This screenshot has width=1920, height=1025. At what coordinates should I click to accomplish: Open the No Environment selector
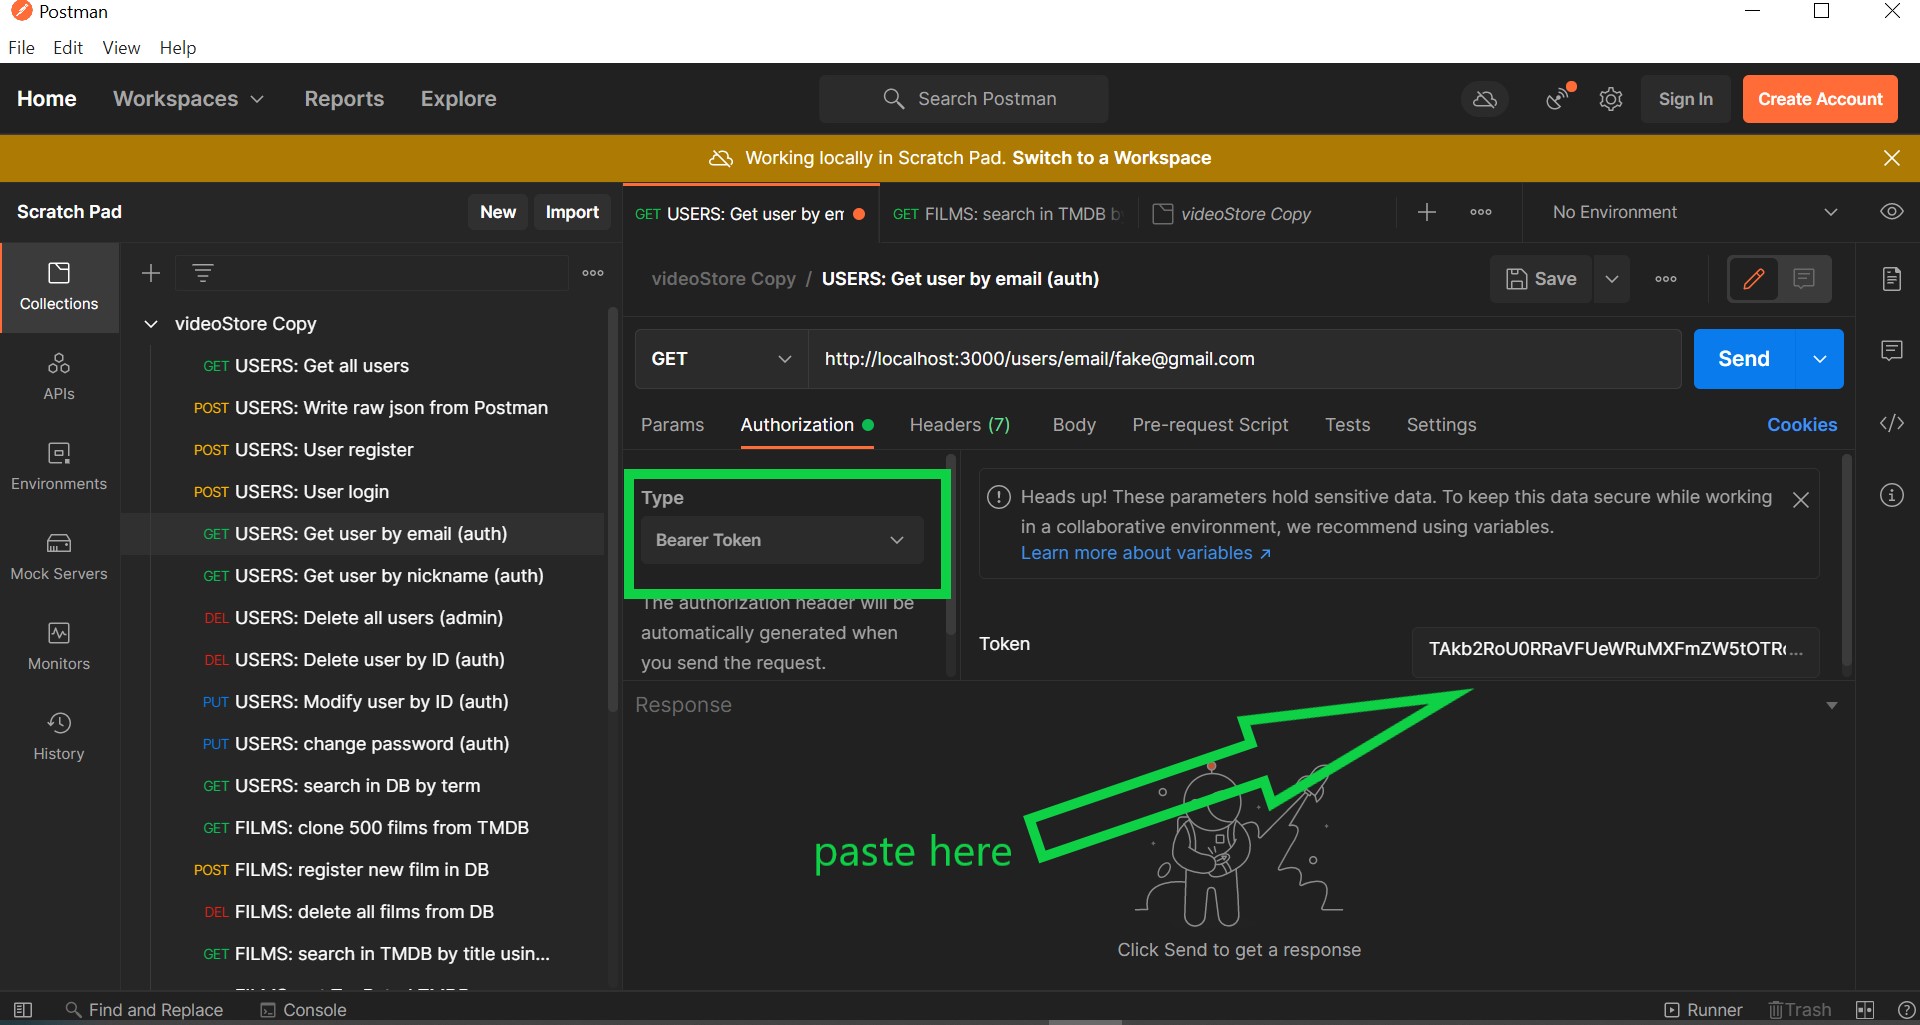[1694, 212]
